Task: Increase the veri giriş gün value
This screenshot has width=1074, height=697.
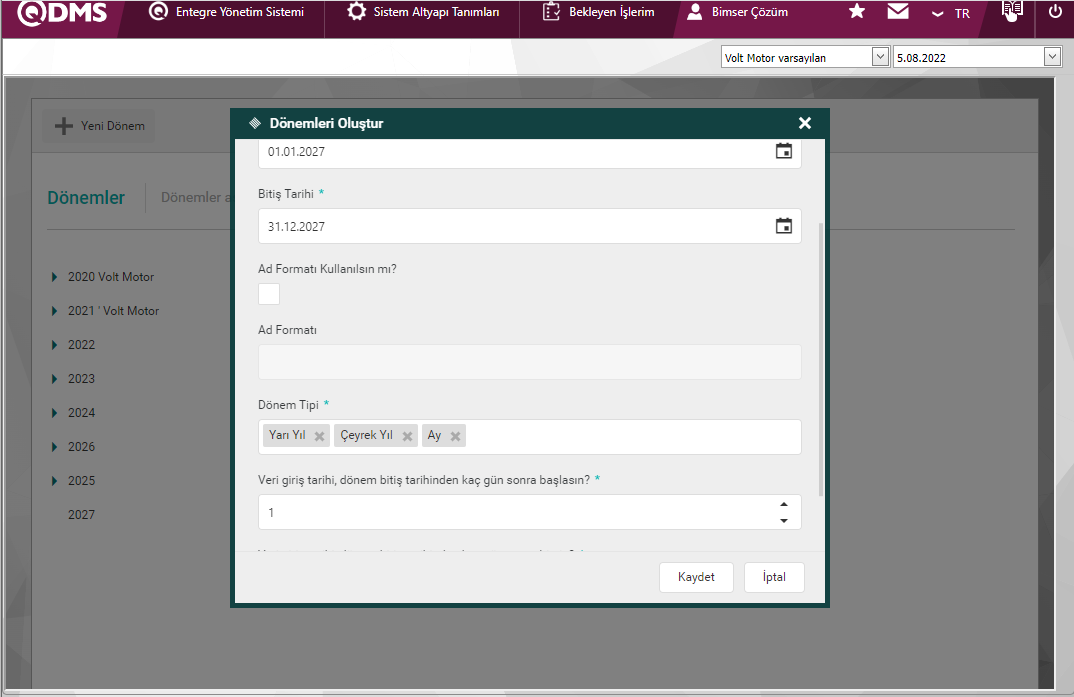Action: pyautogui.click(x=784, y=505)
